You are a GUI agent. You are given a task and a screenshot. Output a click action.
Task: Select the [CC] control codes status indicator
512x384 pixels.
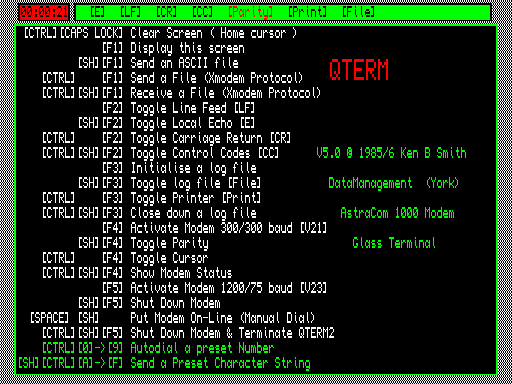tap(202, 12)
